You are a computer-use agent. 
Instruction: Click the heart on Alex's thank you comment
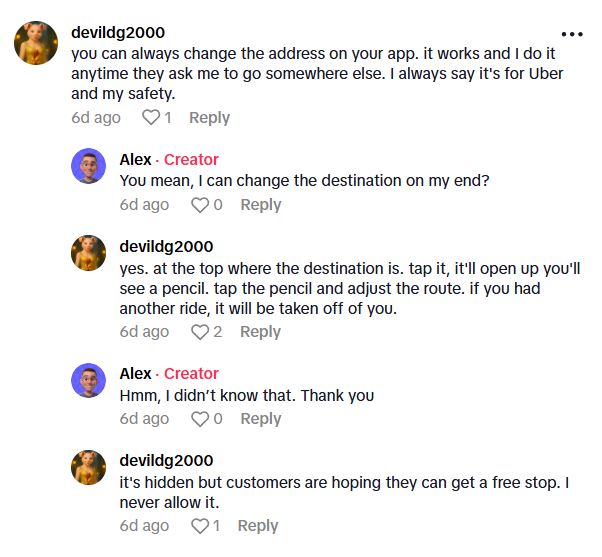click(200, 419)
